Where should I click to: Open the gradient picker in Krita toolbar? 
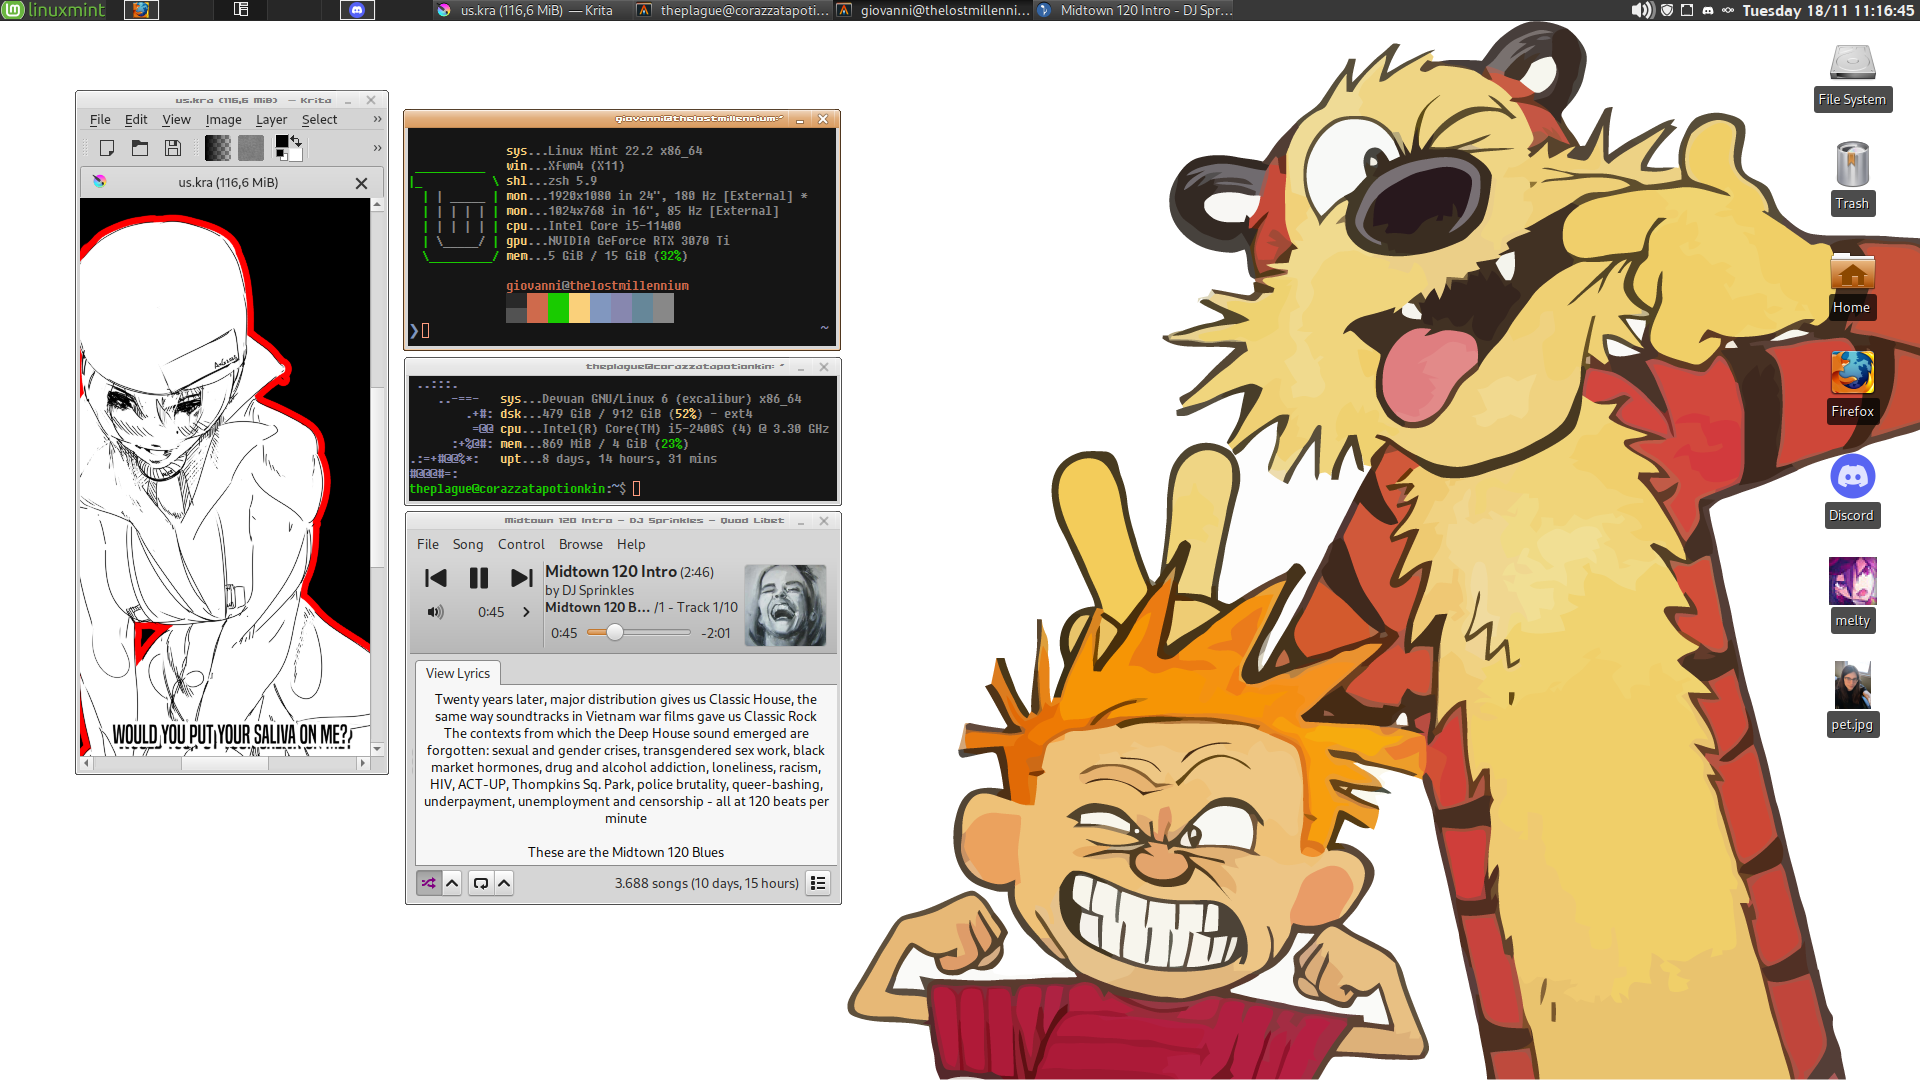coord(217,148)
